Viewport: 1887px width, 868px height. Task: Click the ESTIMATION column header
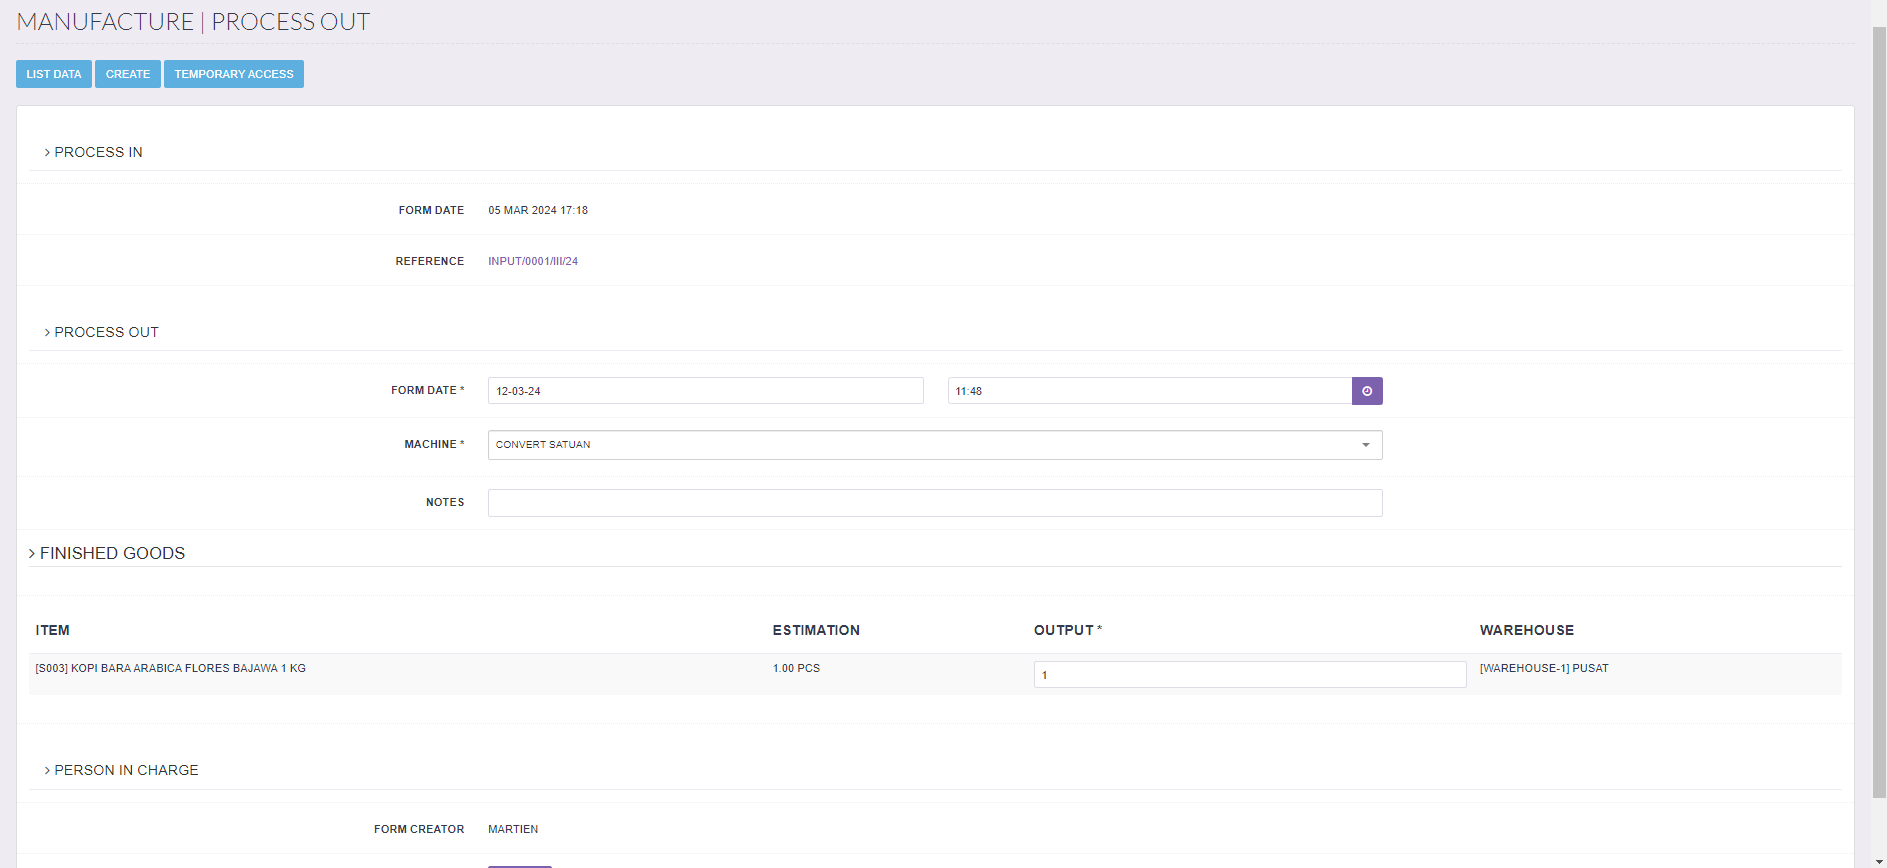[x=816, y=630]
